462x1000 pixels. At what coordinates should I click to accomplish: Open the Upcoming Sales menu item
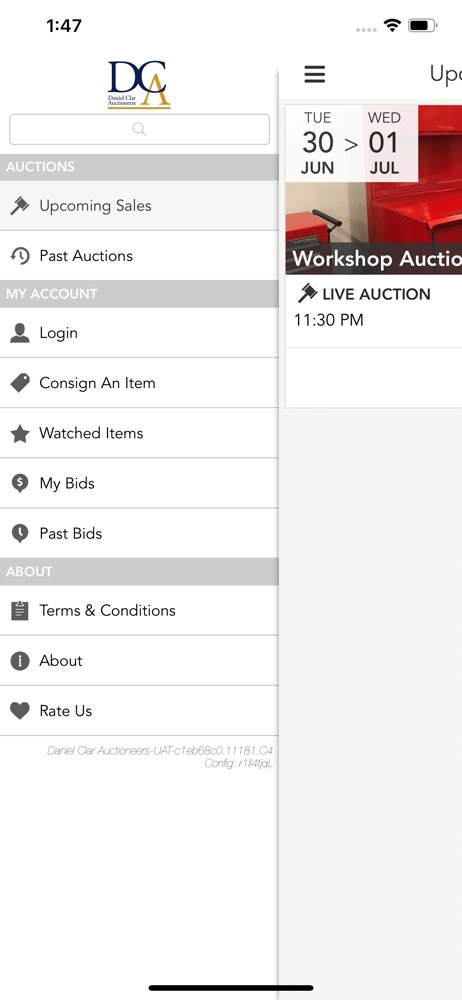[139, 206]
